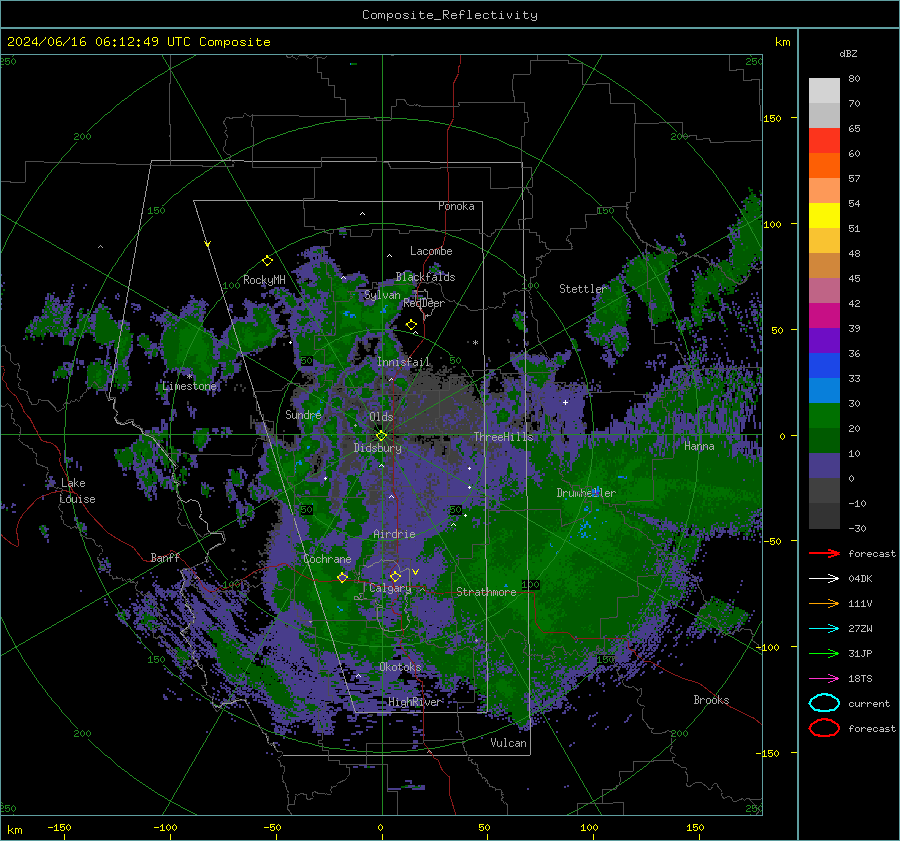Image resolution: width=900 pixels, height=841 pixels.
Task: Click the Sundre town label
Action: click(x=303, y=414)
